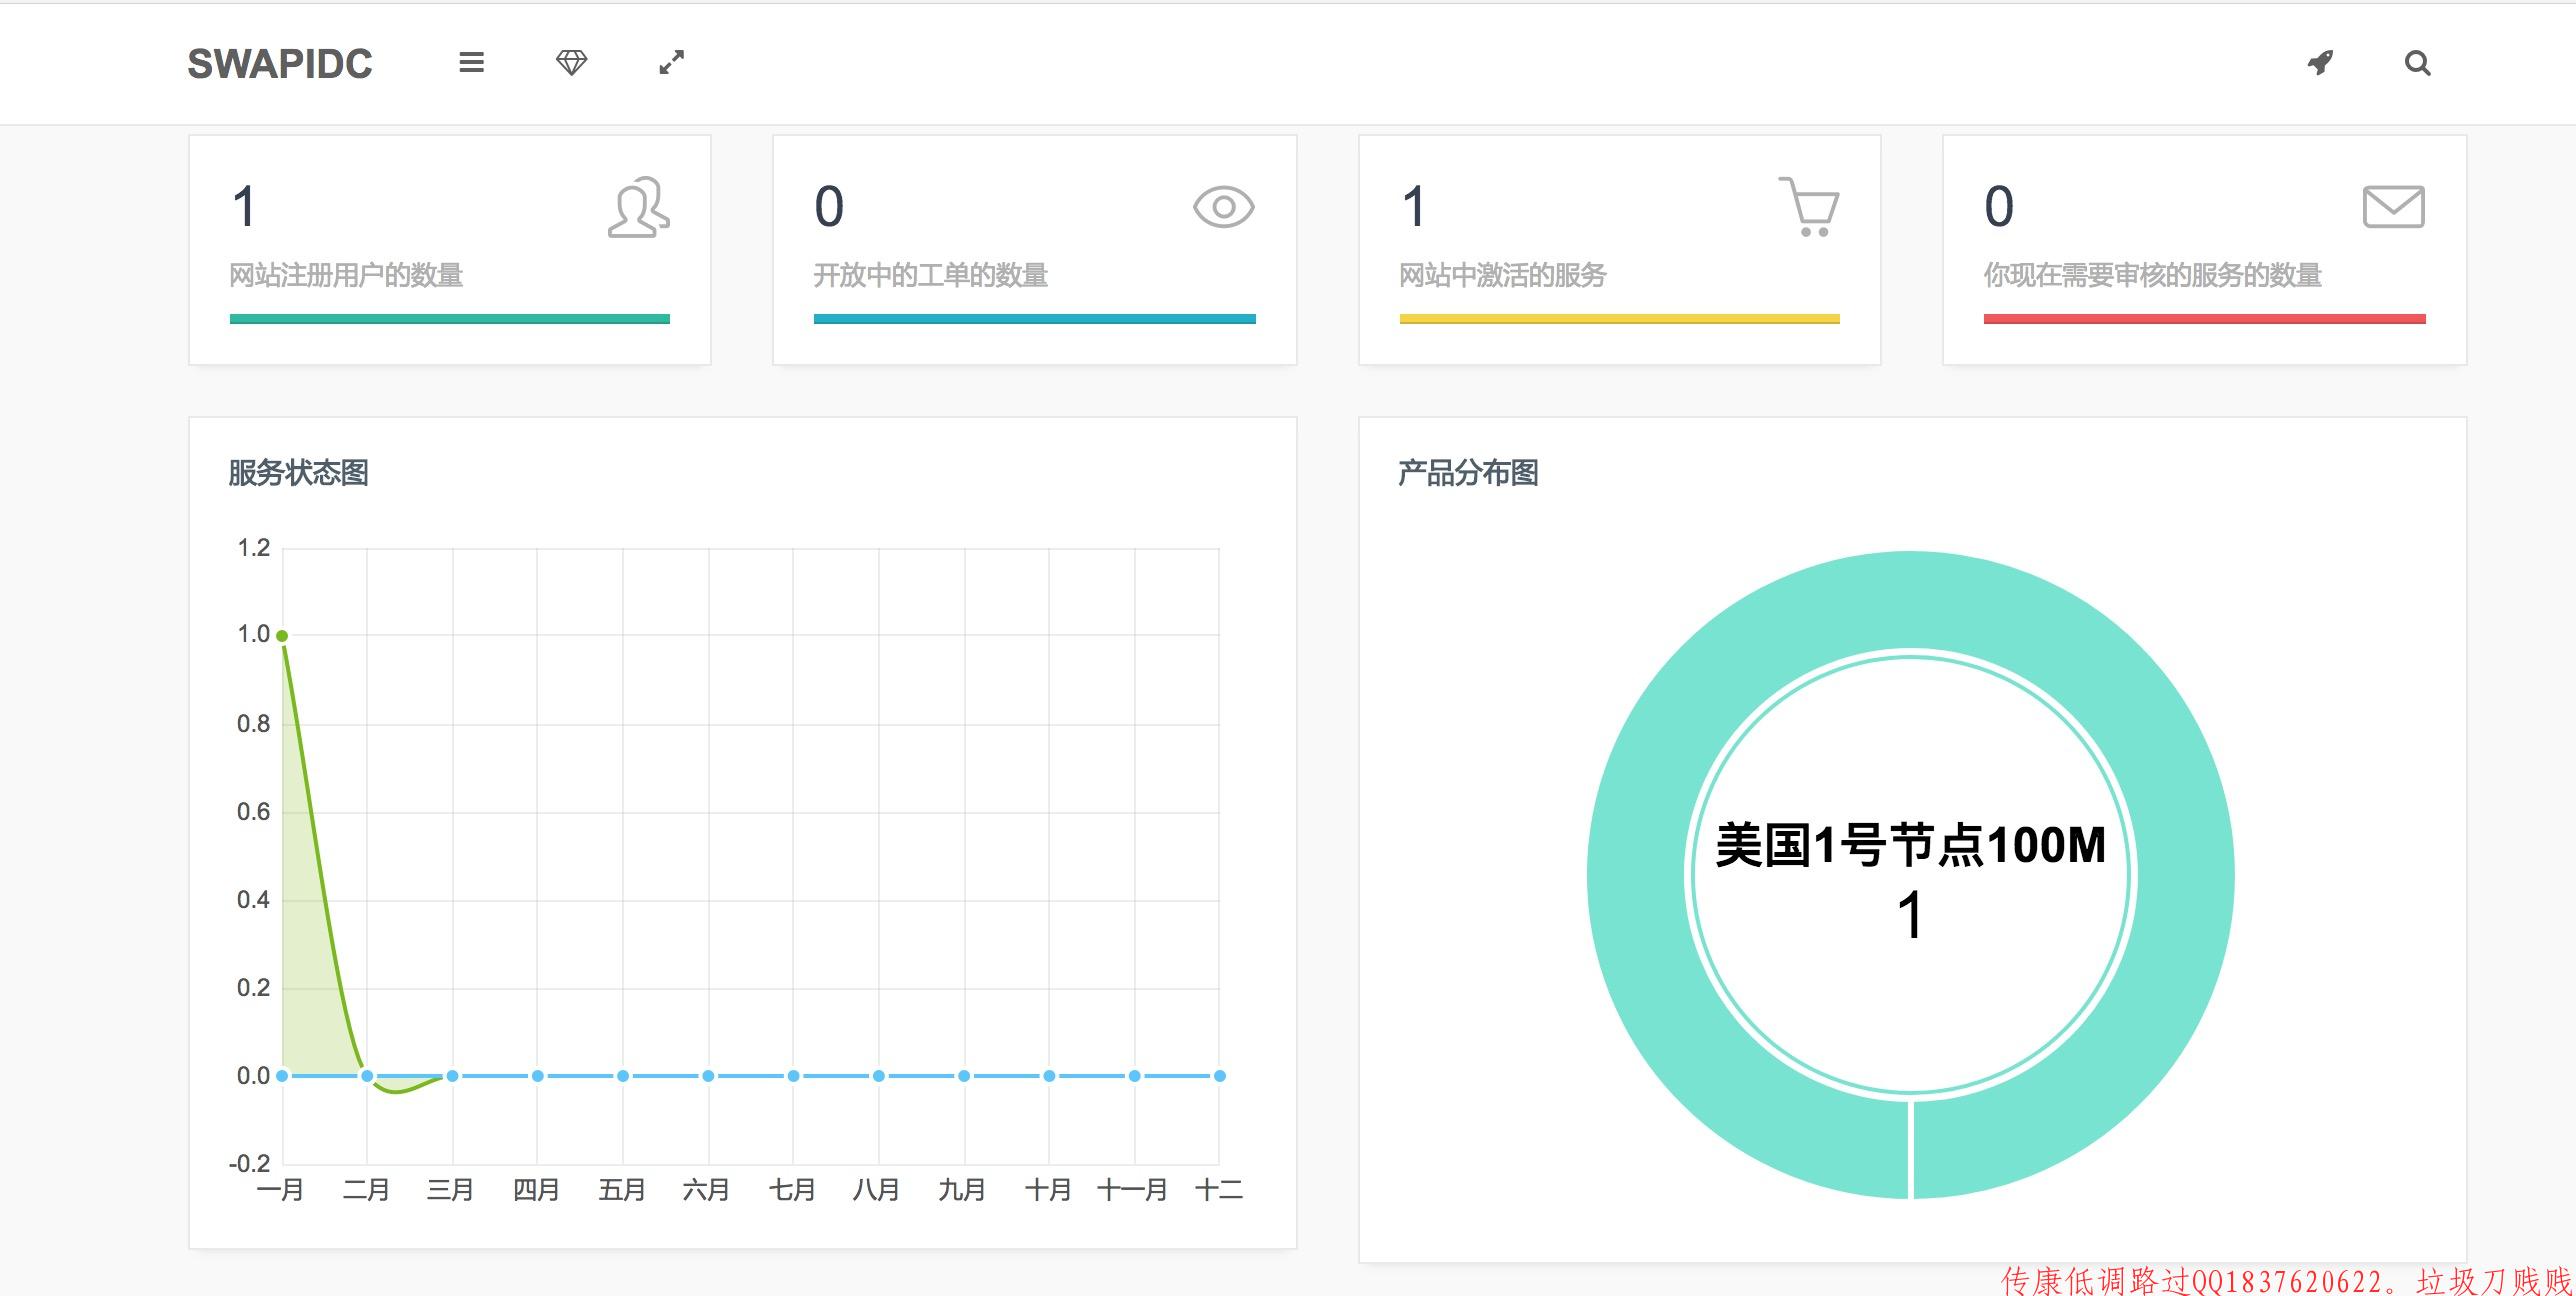This screenshot has height=1296, width=2576.
Task: Click the green data point at 1.0 in January
Action: pyautogui.click(x=282, y=636)
